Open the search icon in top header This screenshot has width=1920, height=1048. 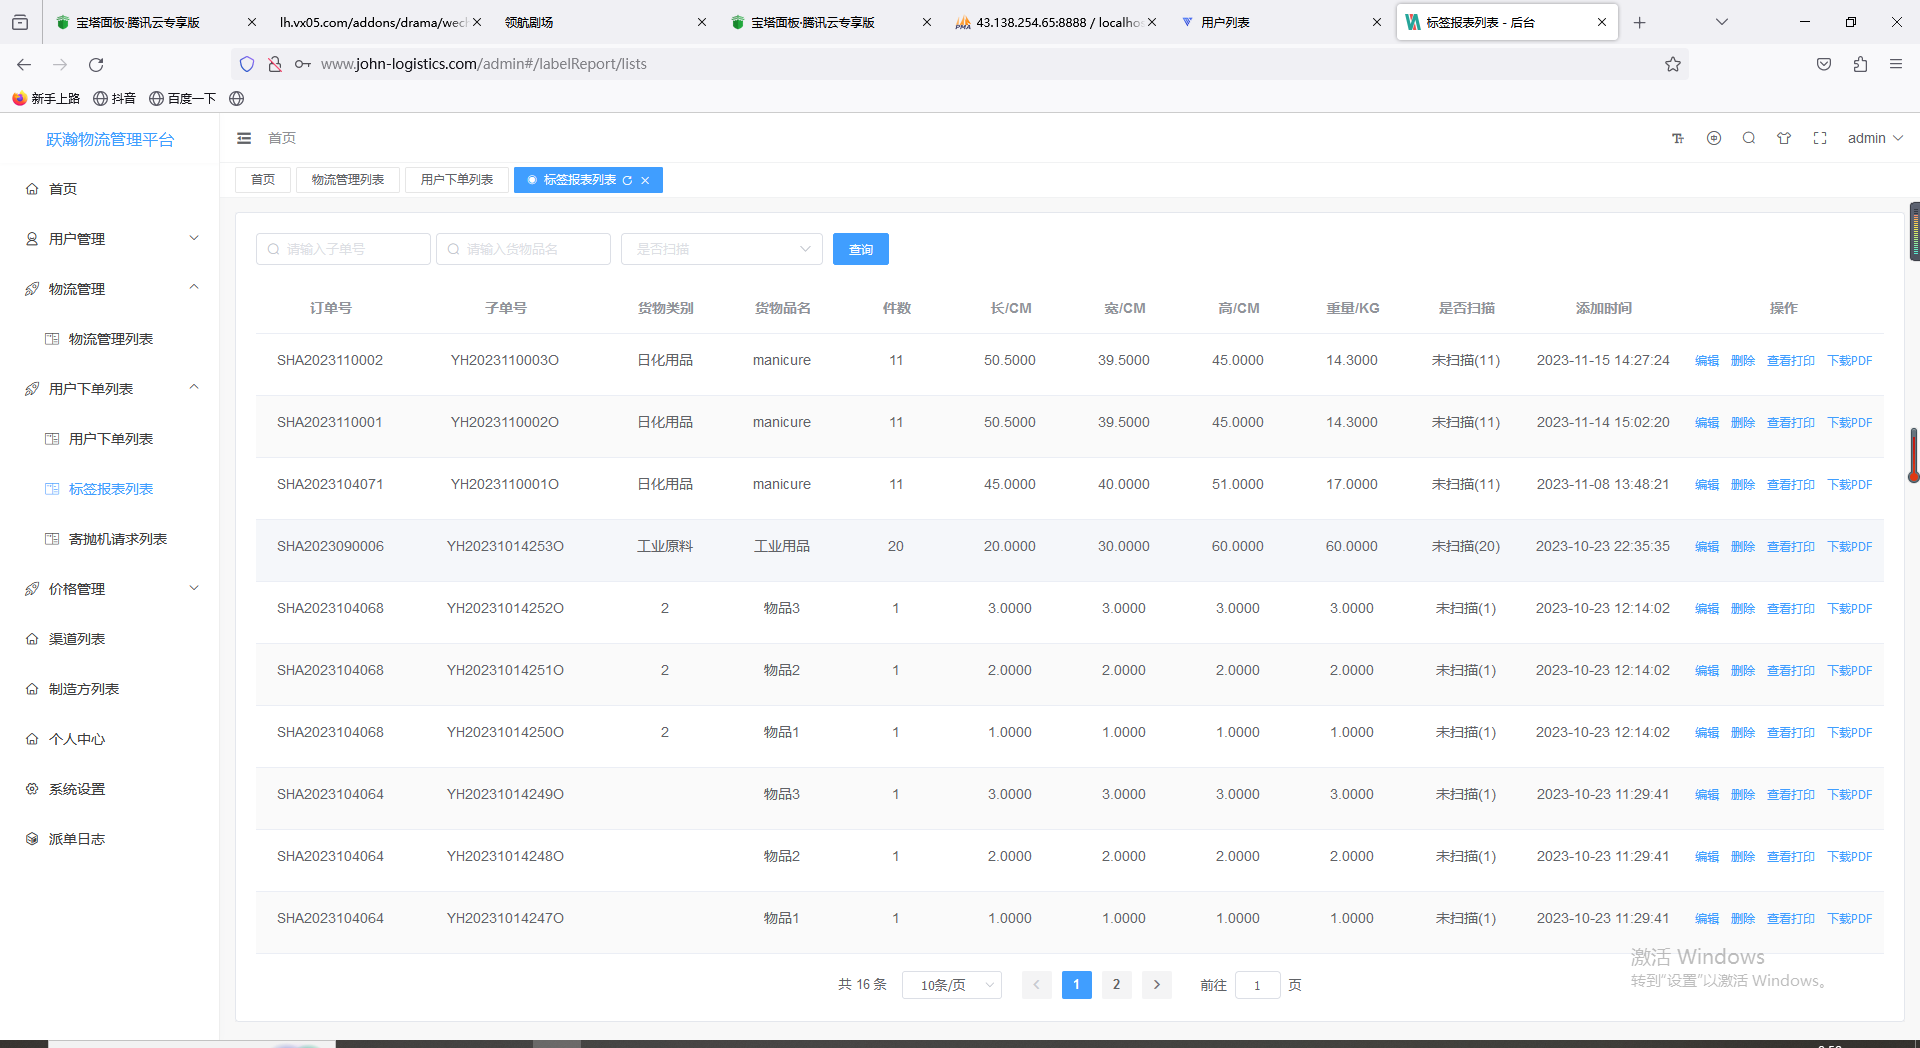tap(1749, 138)
